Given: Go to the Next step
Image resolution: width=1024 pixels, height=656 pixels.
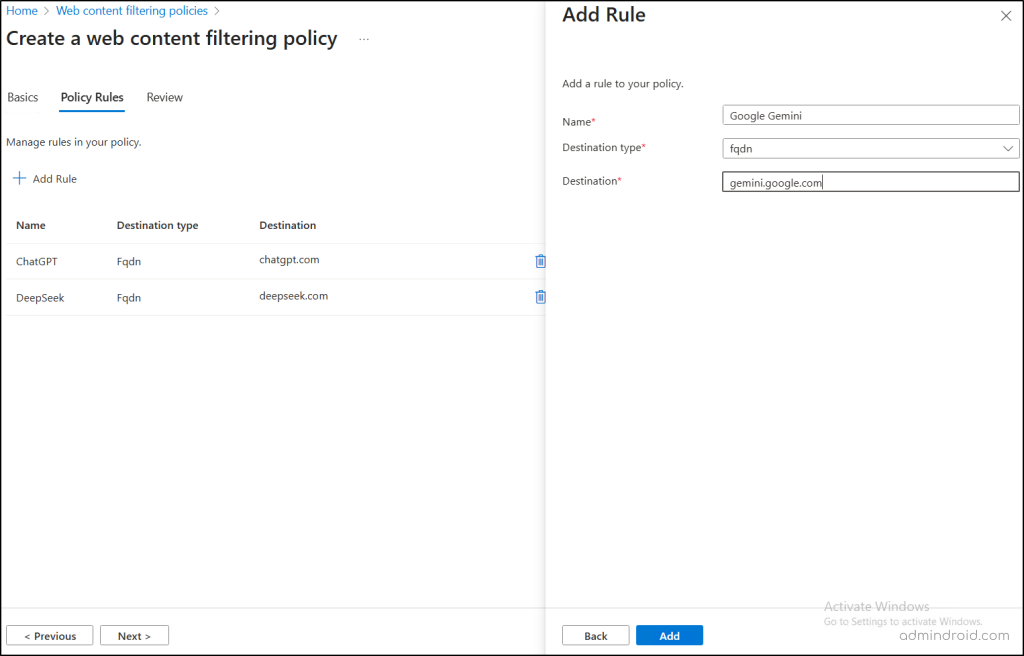Looking at the screenshot, I should point(134,636).
